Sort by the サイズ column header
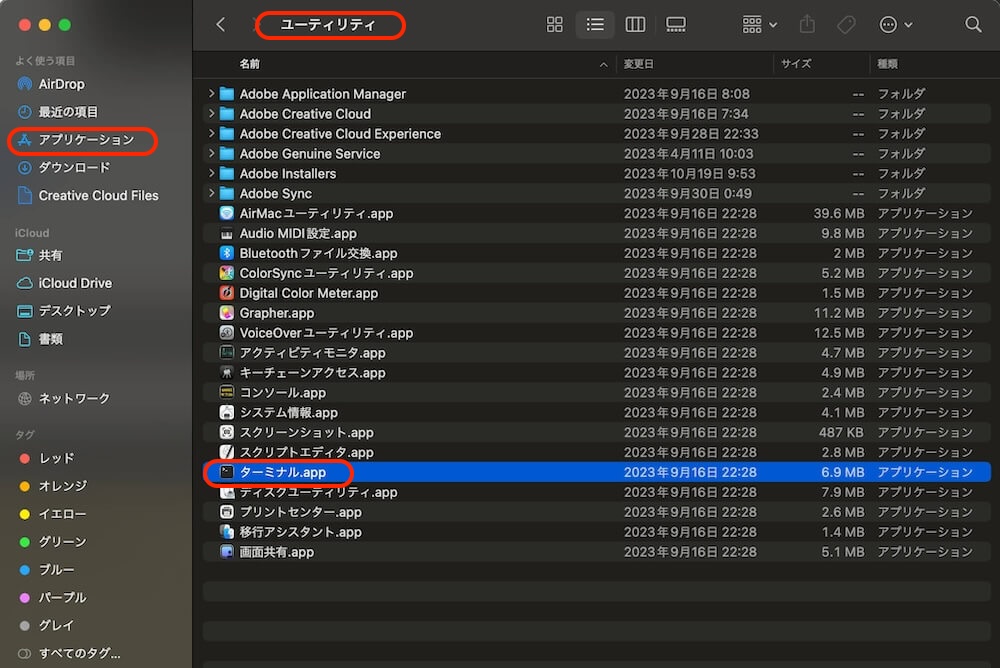This screenshot has width=1000, height=668. [796, 64]
